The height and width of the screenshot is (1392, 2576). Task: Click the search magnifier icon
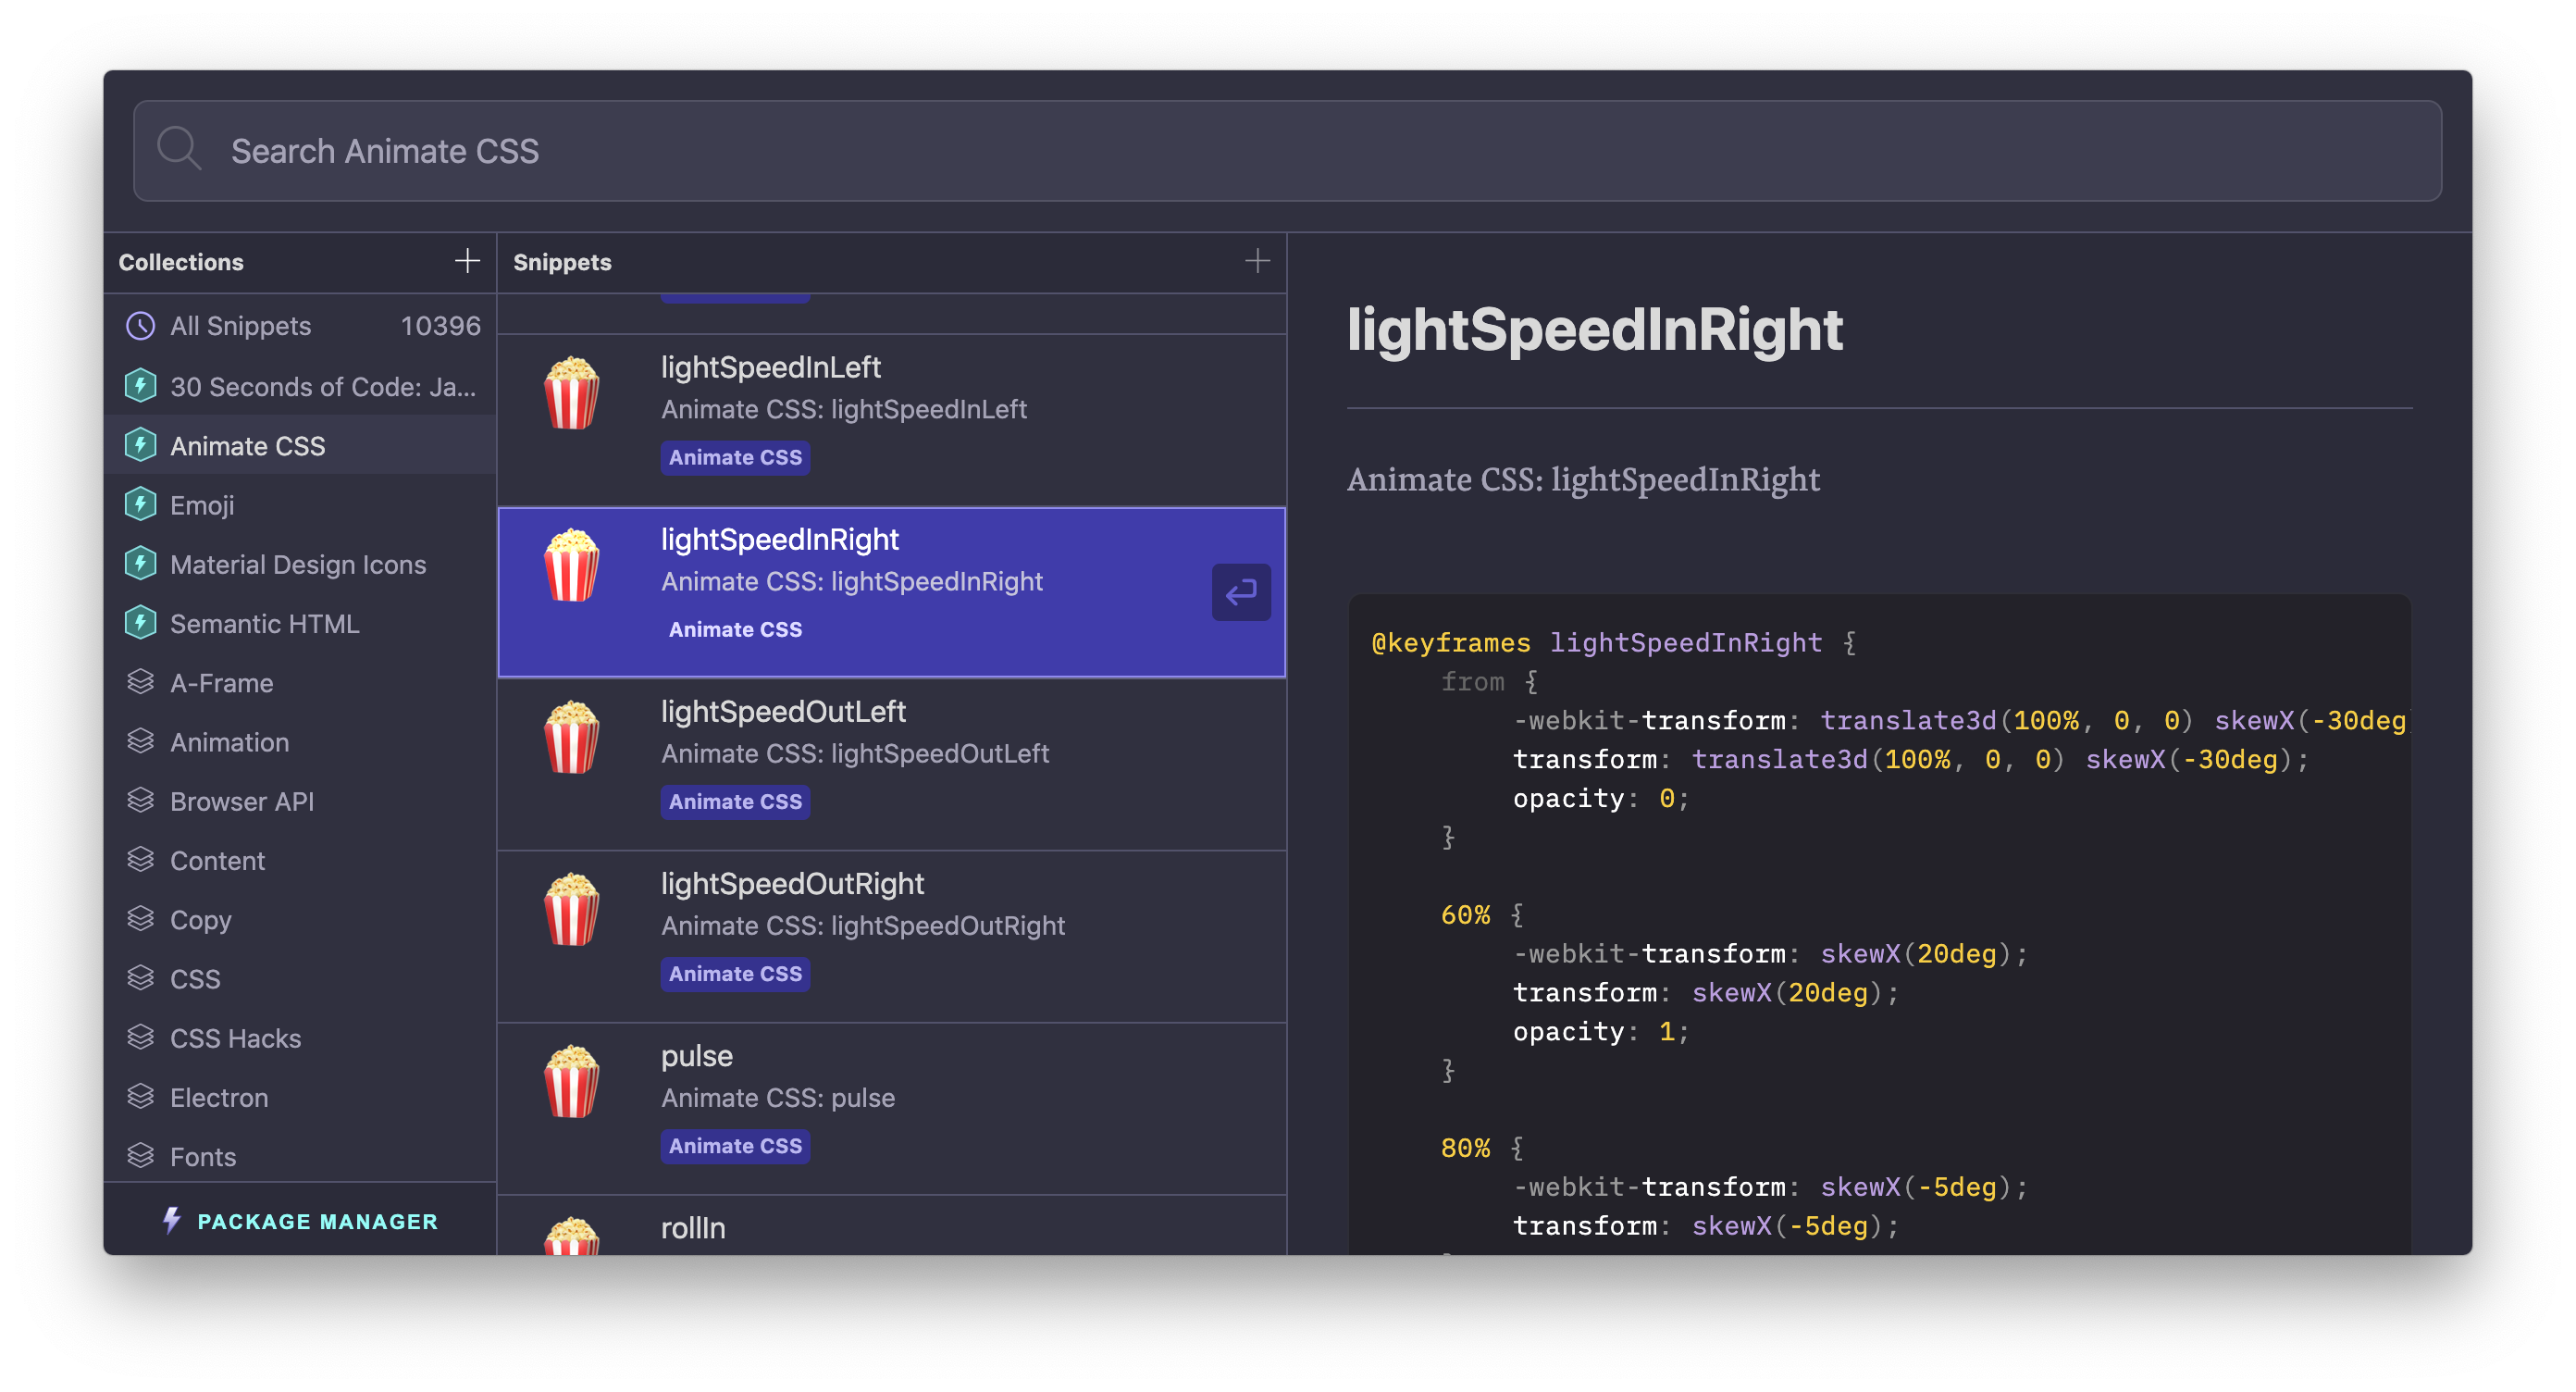(x=179, y=149)
